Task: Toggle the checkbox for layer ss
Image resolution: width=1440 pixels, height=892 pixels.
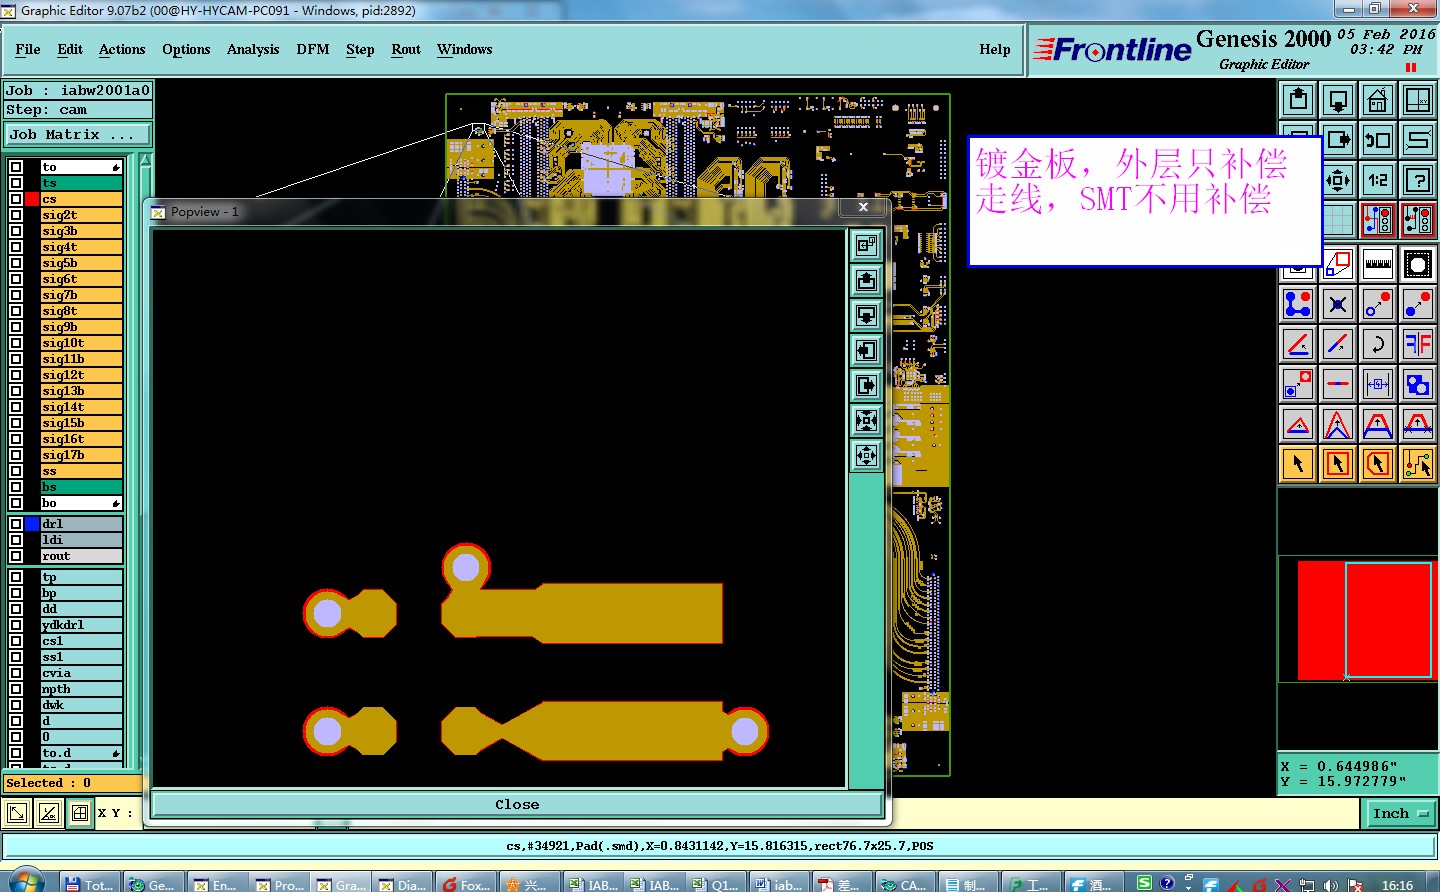Action: coord(16,471)
